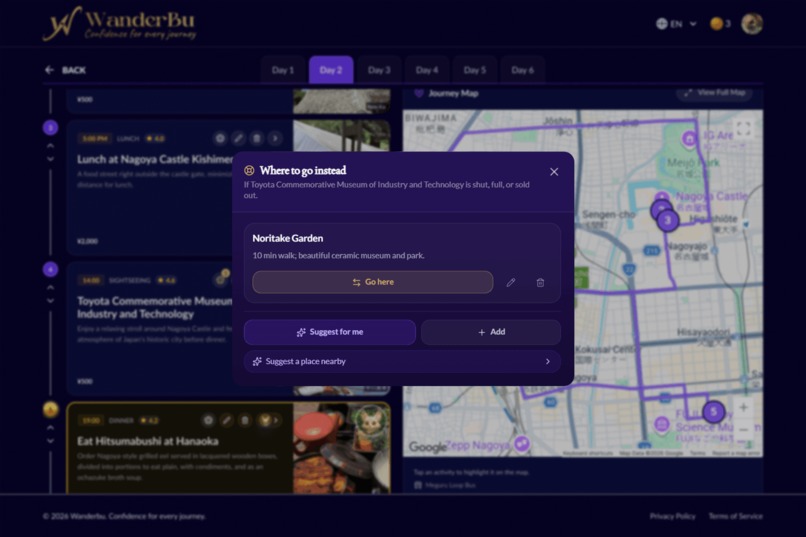The image size is (806, 537).
Task: Click the pencil edit icon on Lunch card
Action: click(x=238, y=138)
